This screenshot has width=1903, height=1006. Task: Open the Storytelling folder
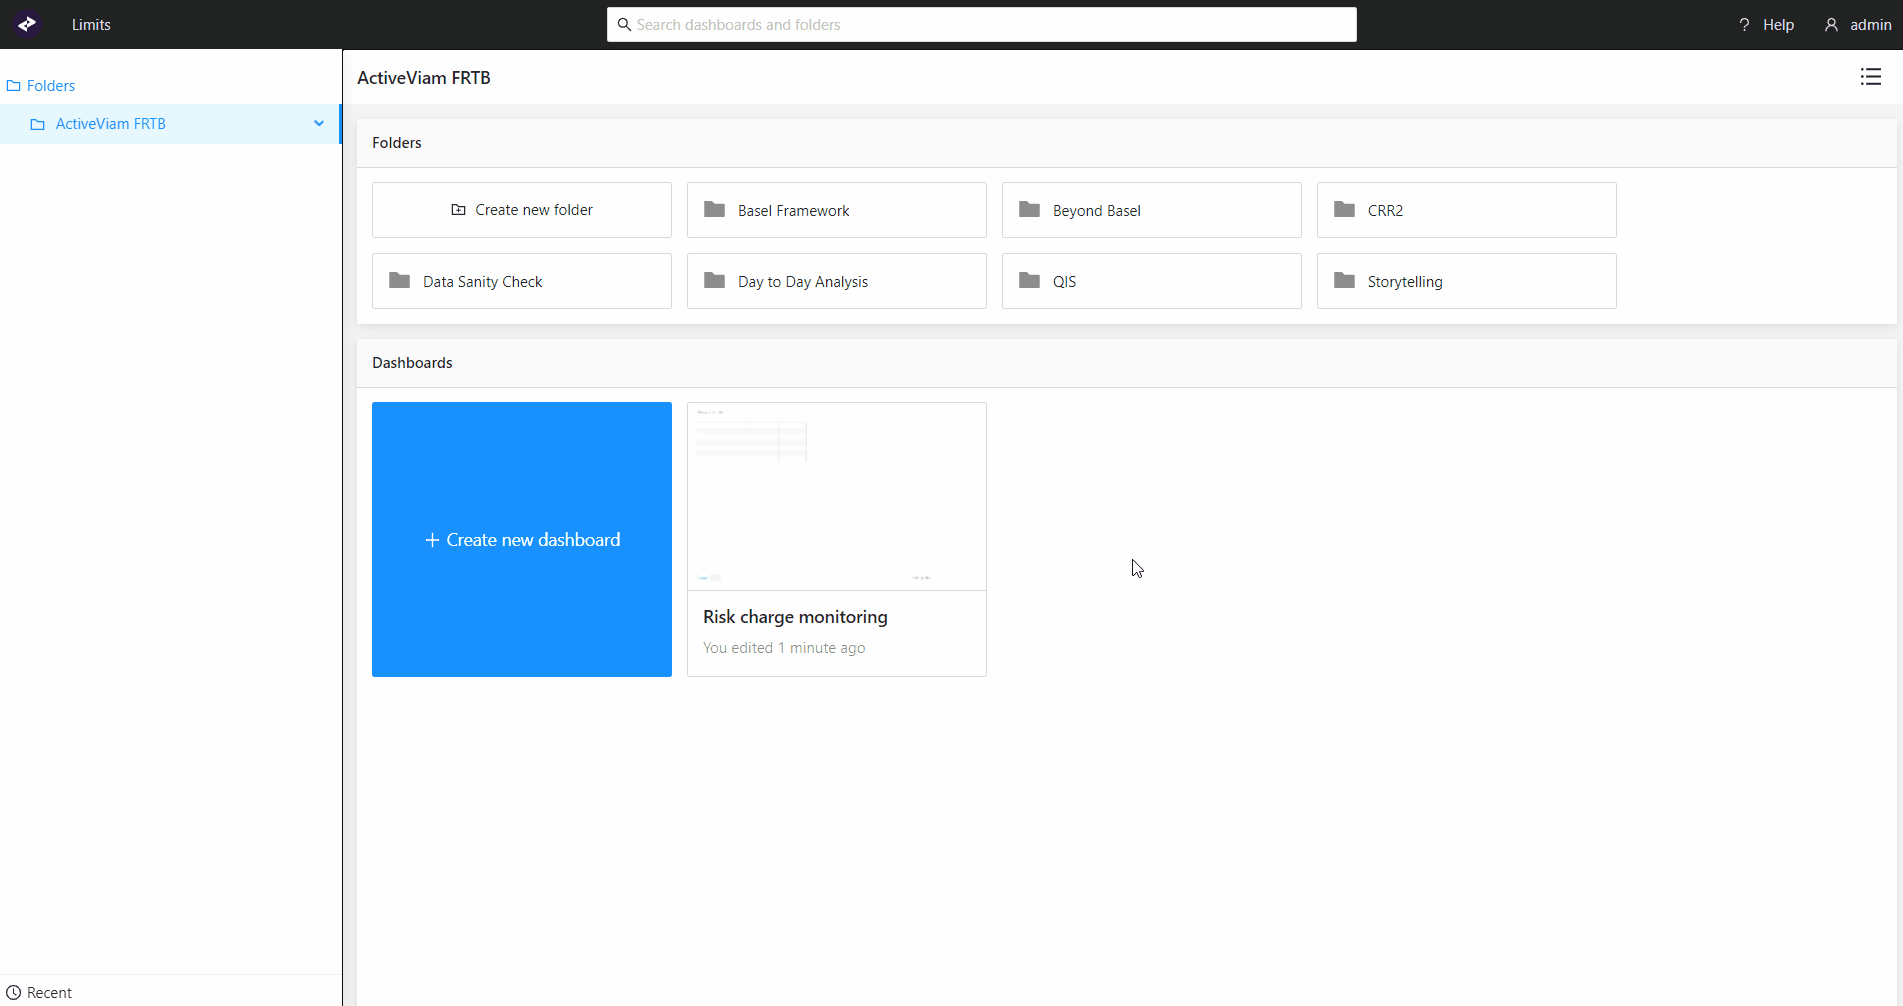(x=1467, y=281)
